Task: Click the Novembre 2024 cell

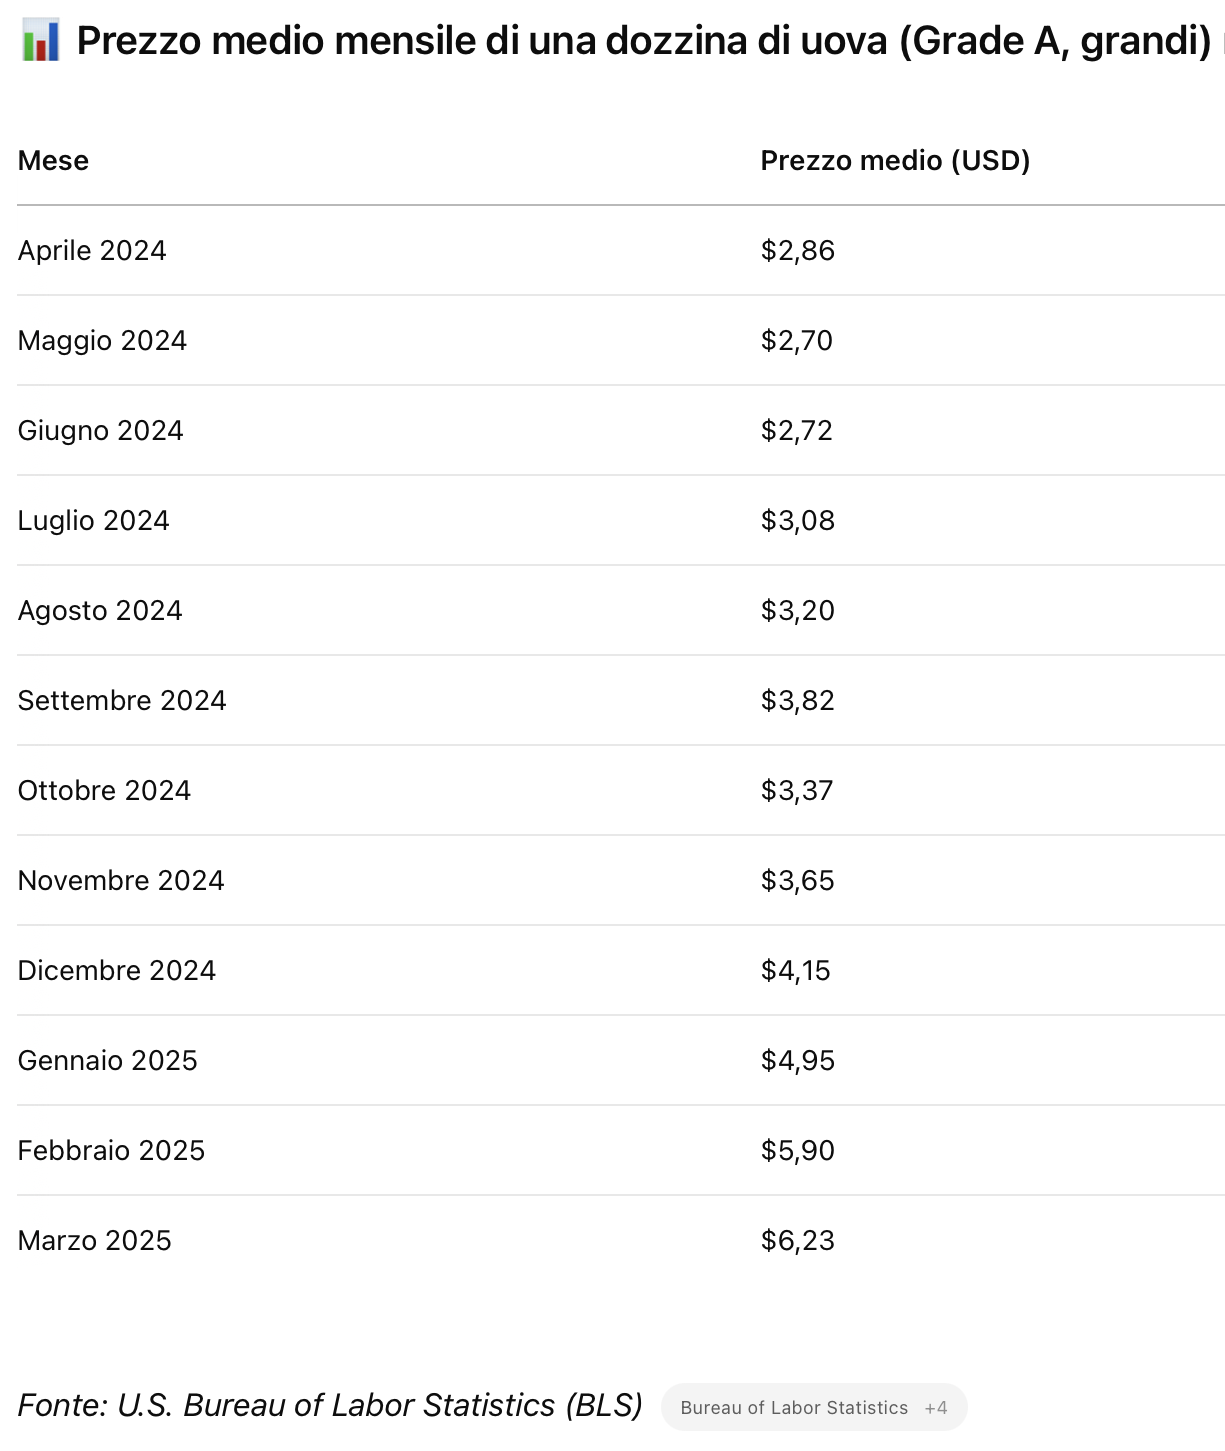Action: (121, 881)
